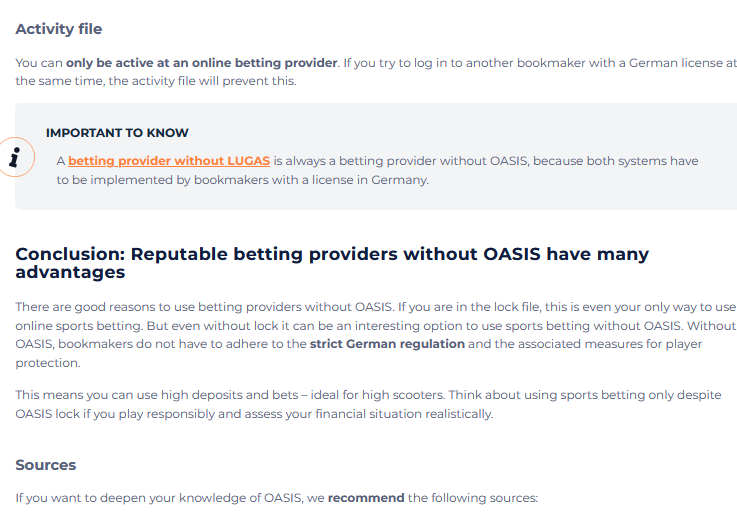Image resolution: width=737 pixels, height=517 pixels.
Task: Click the bold word 'recommend'
Action: click(x=366, y=498)
